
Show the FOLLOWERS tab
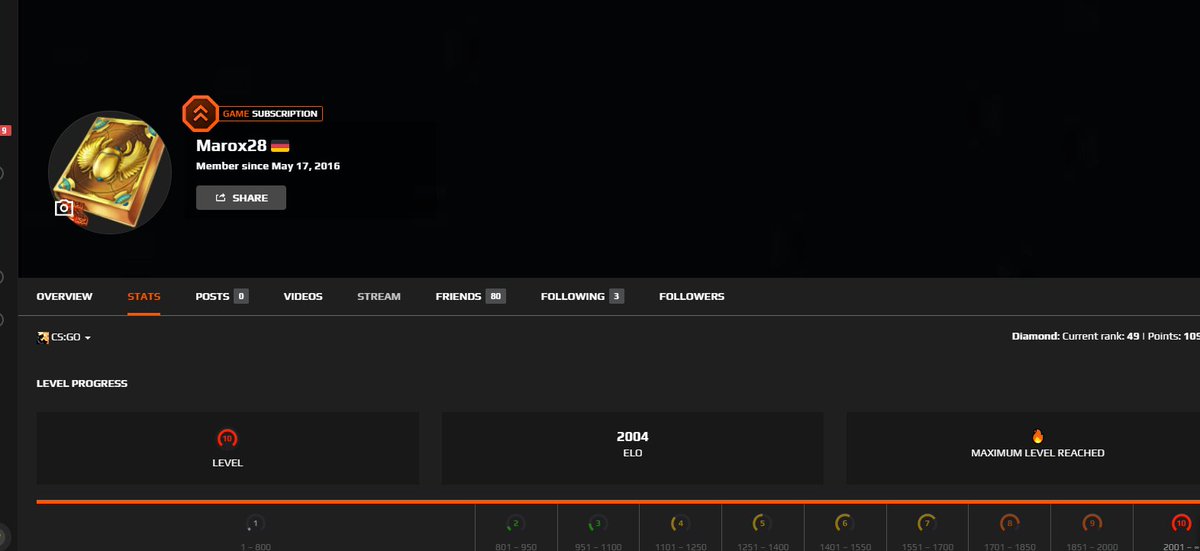point(692,296)
